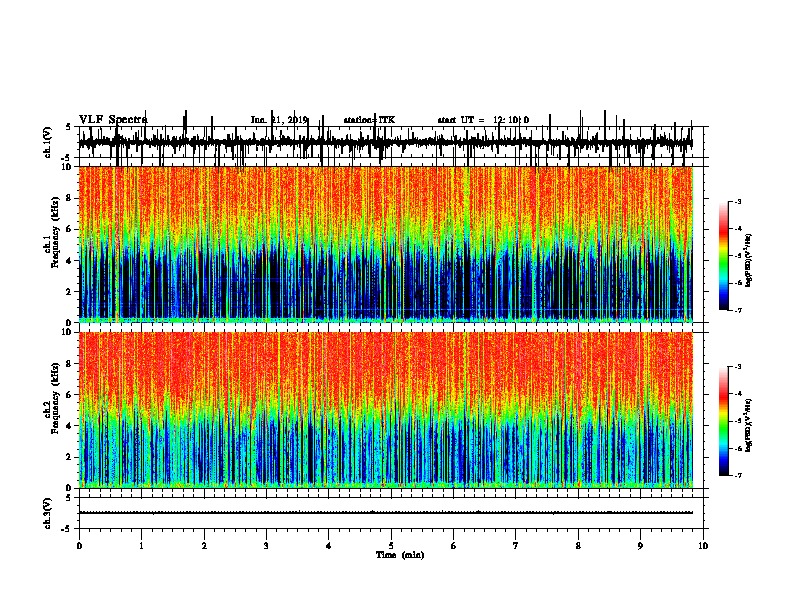Image resolution: width=792 pixels, height=612 pixels.
Task: Click the time axis tick label 3
Action: (x=266, y=546)
